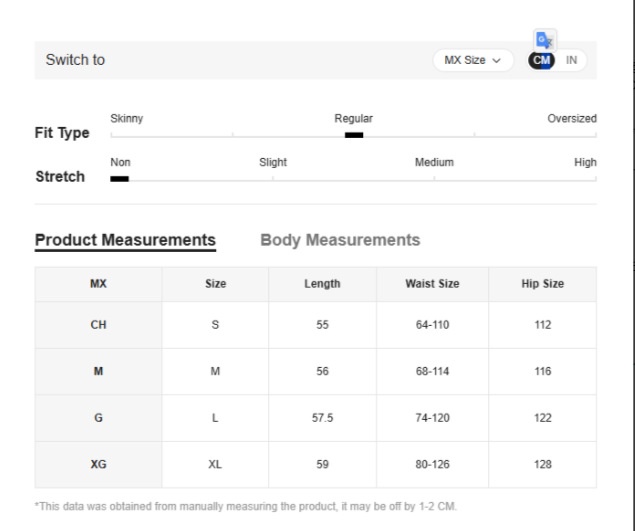
Task: Click the chevron arrow beside MX Size
Action: click(x=496, y=60)
